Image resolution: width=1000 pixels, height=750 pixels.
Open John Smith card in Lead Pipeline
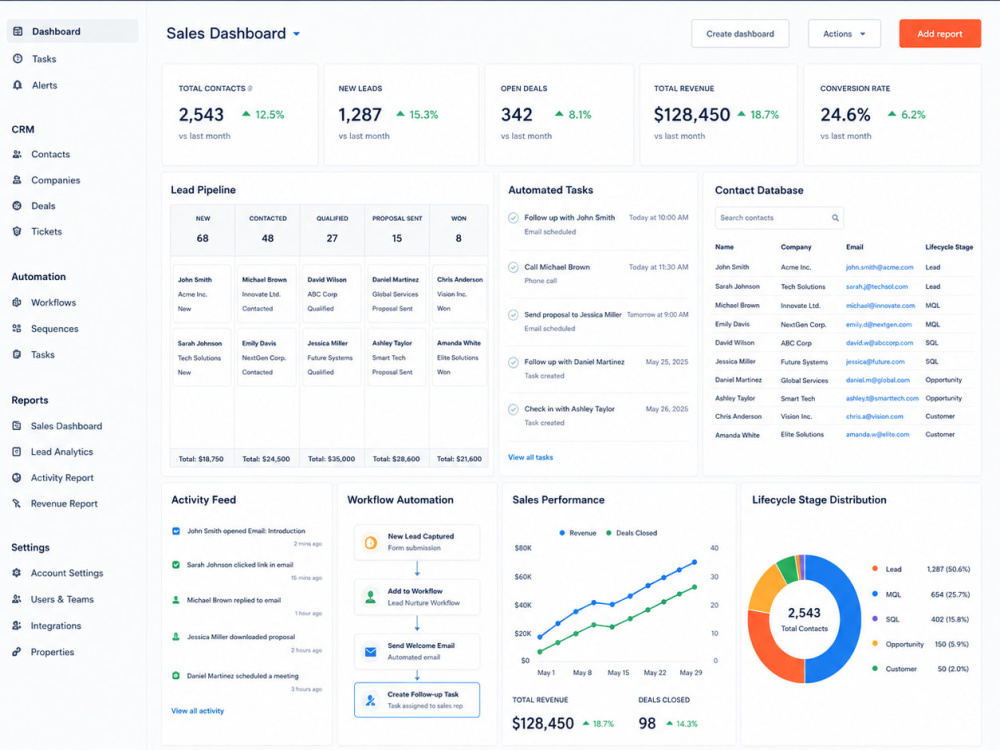click(x=202, y=293)
